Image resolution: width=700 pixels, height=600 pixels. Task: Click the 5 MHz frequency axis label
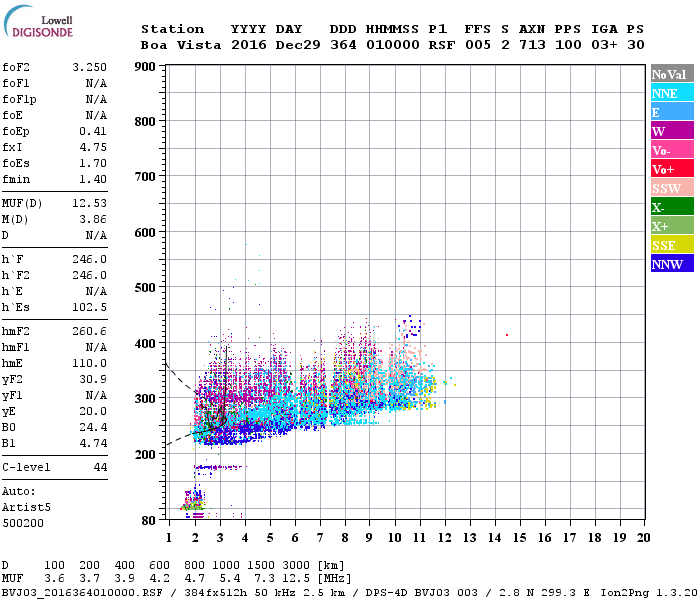[270, 538]
